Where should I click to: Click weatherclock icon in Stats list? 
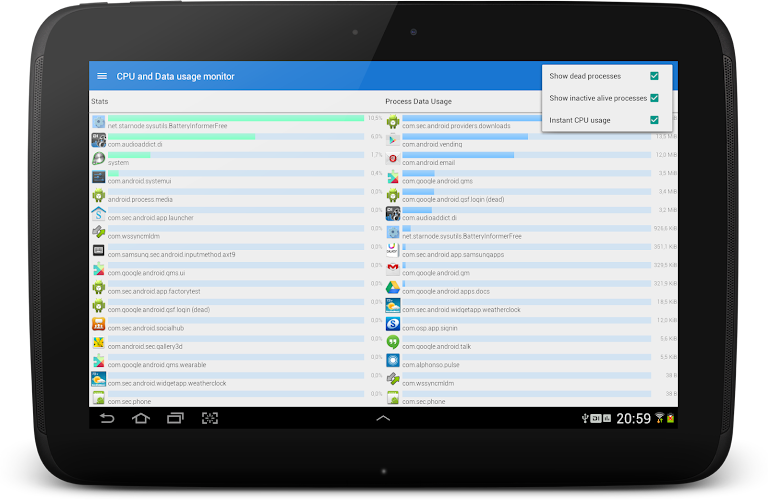pos(98,379)
